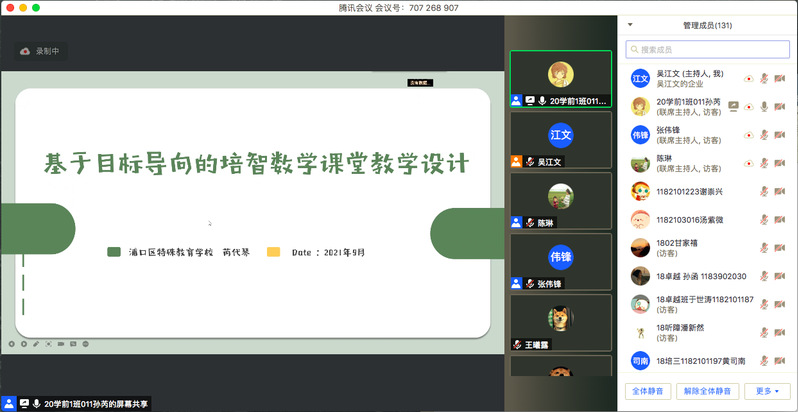Collapse the 管理成员 panel arrow

[630, 25]
